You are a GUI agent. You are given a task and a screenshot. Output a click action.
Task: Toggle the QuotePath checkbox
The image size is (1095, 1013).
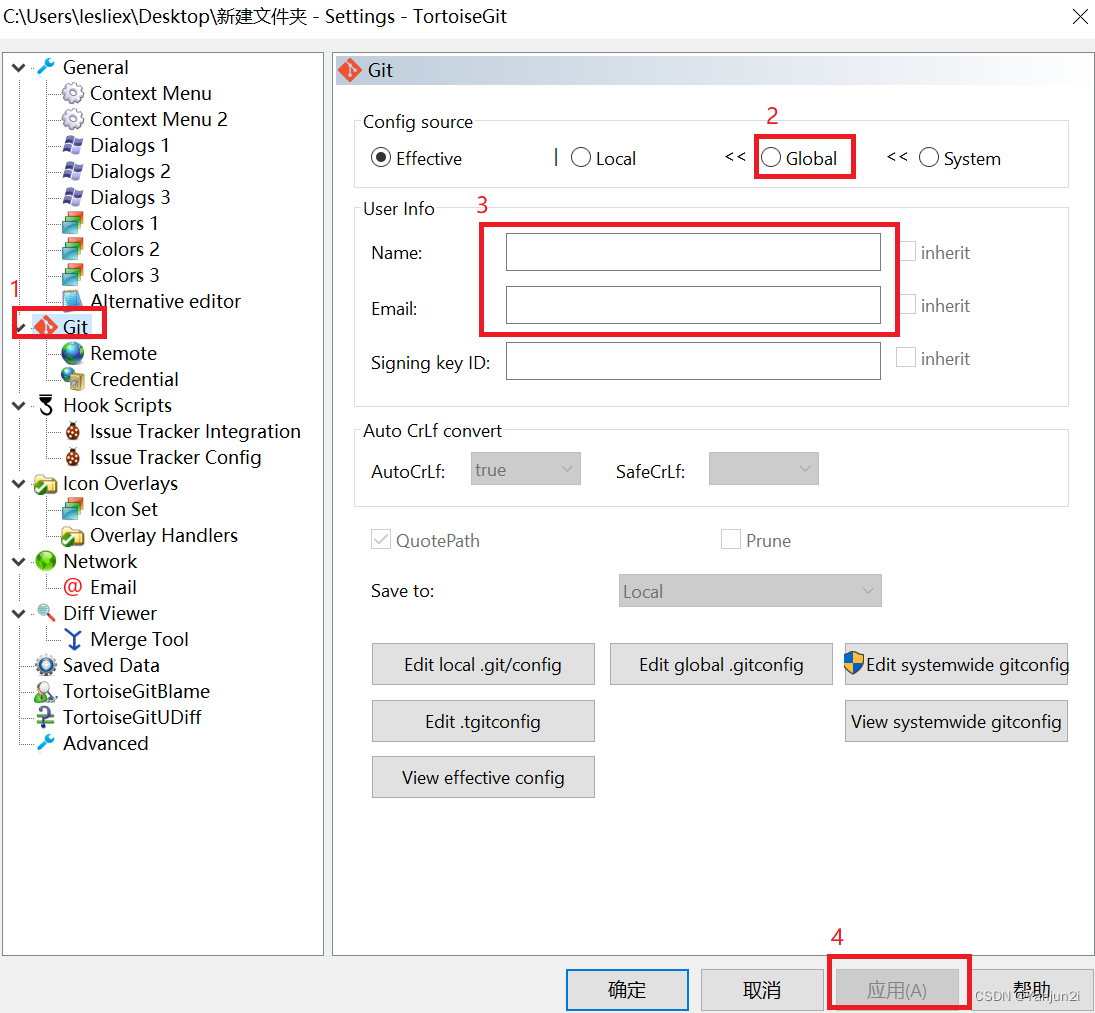[x=381, y=540]
